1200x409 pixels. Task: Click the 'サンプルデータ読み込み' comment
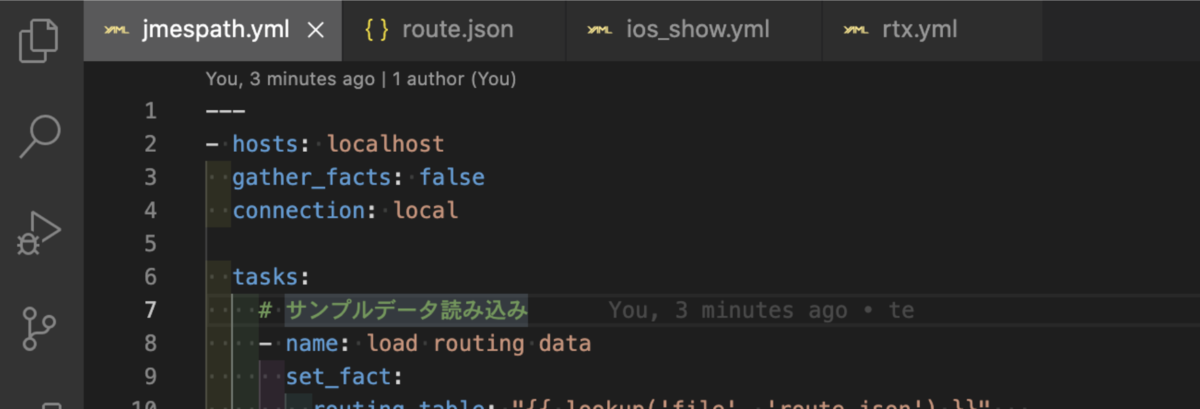point(406,310)
